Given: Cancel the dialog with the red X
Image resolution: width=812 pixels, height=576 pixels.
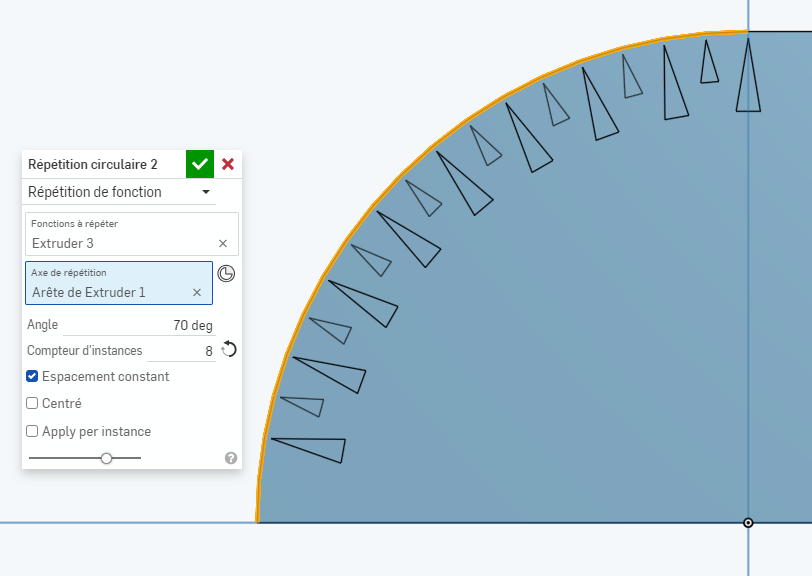Looking at the screenshot, I should (228, 164).
